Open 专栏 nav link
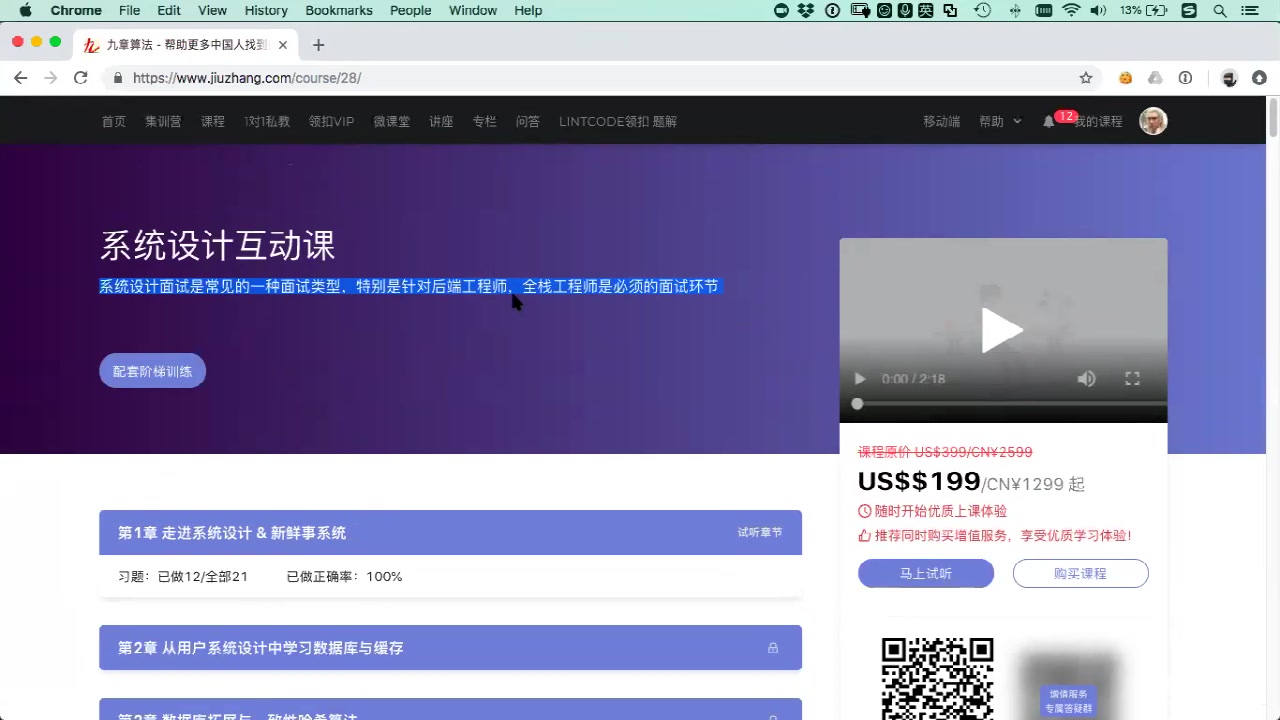 (484, 121)
